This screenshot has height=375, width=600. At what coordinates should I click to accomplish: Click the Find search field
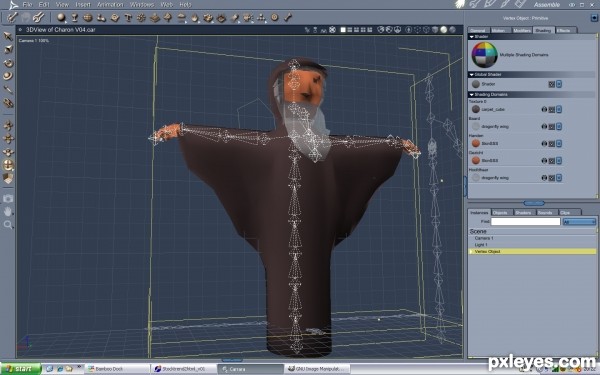(525, 222)
